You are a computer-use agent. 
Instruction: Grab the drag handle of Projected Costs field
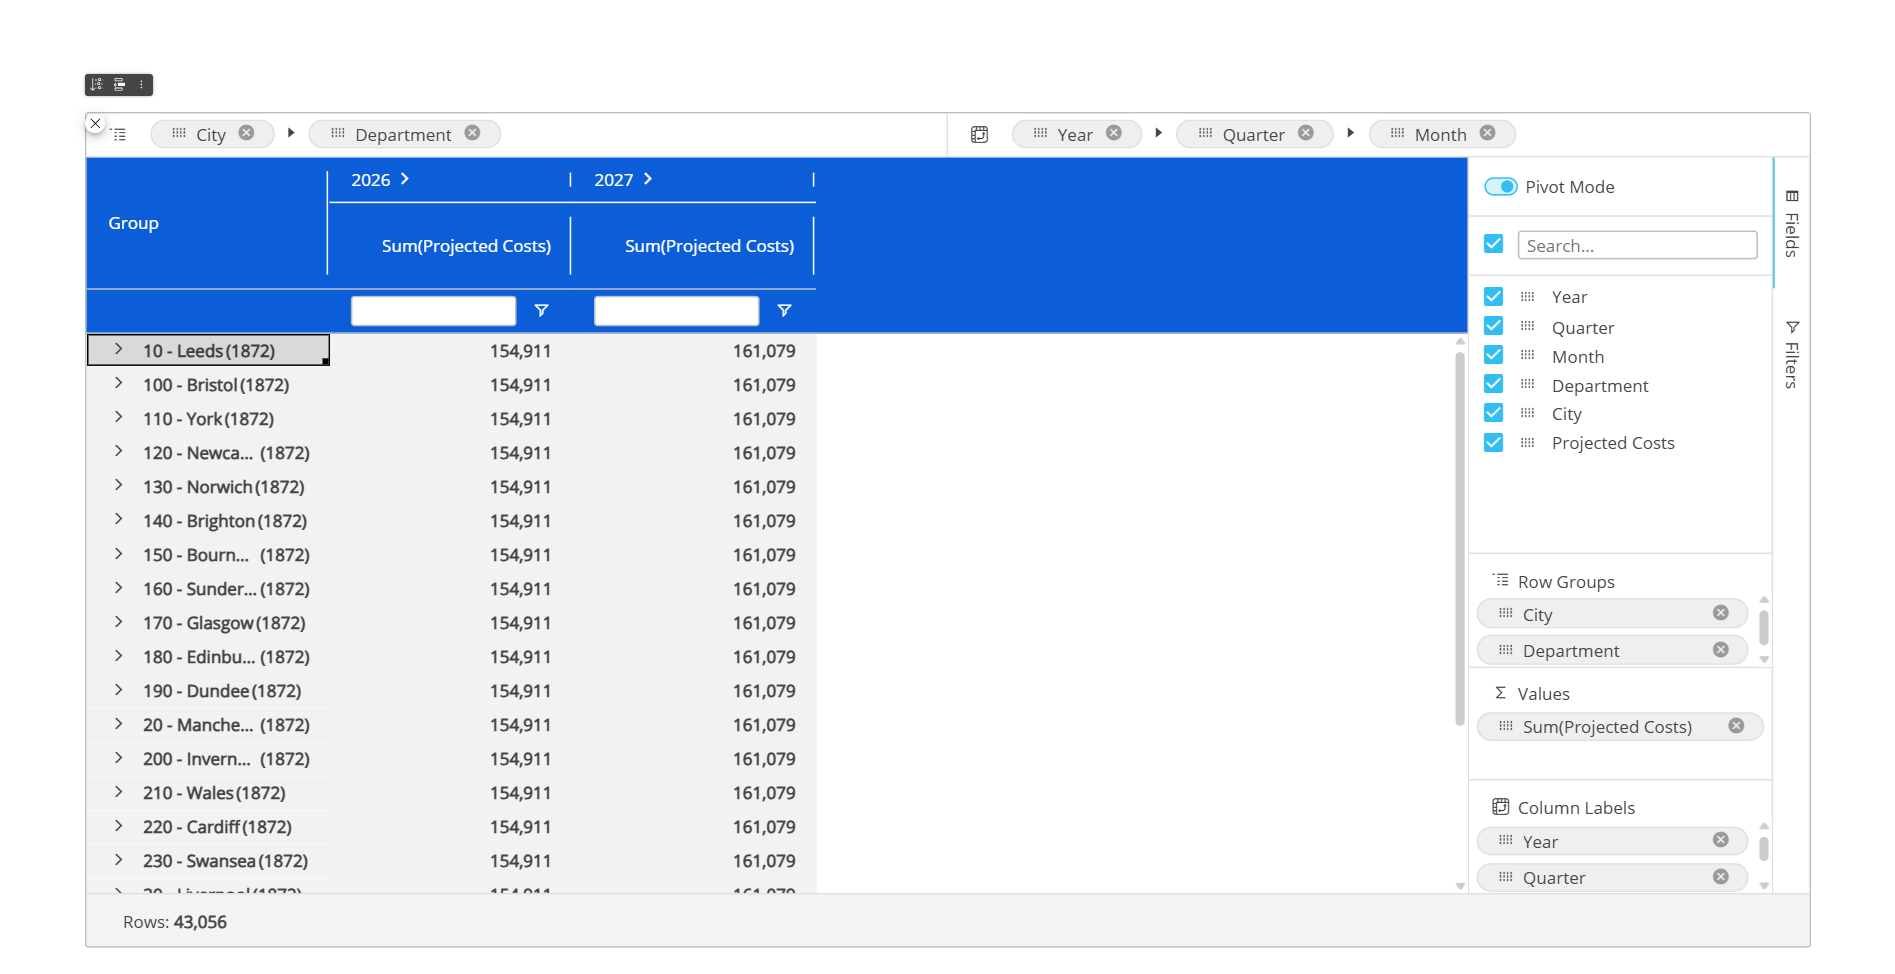coord(1527,442)
